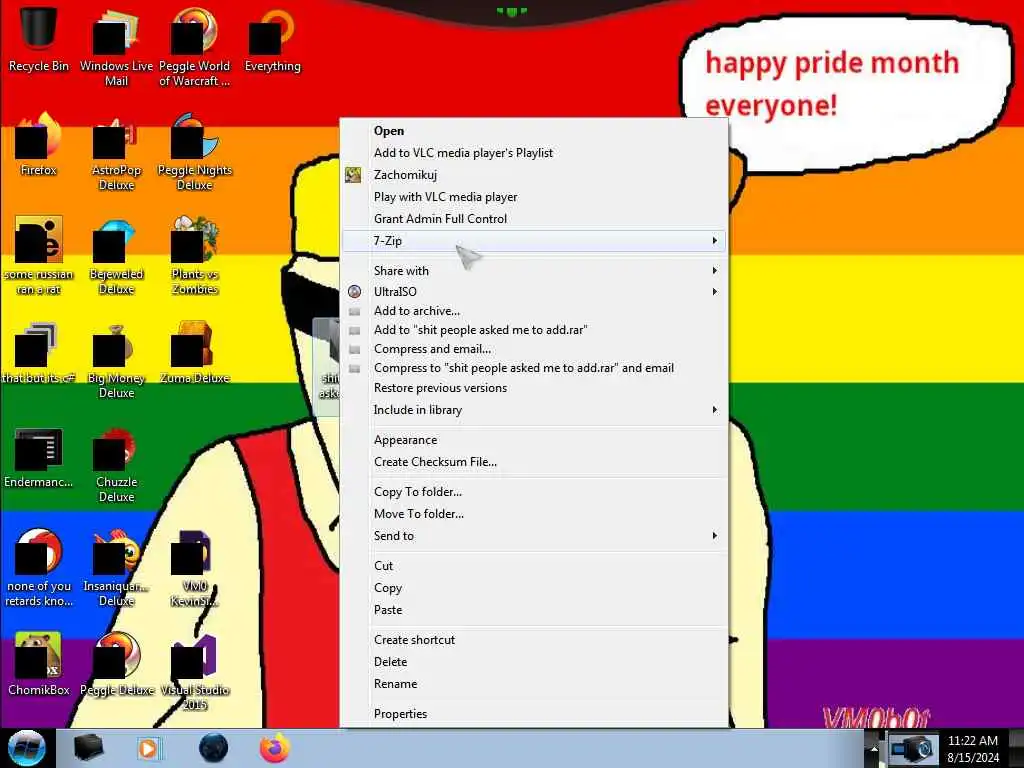Image resolution: width=1024 pixels, height=768 pixels.
Task: Choose Restore previous versions
Action: tap(534, 388)
